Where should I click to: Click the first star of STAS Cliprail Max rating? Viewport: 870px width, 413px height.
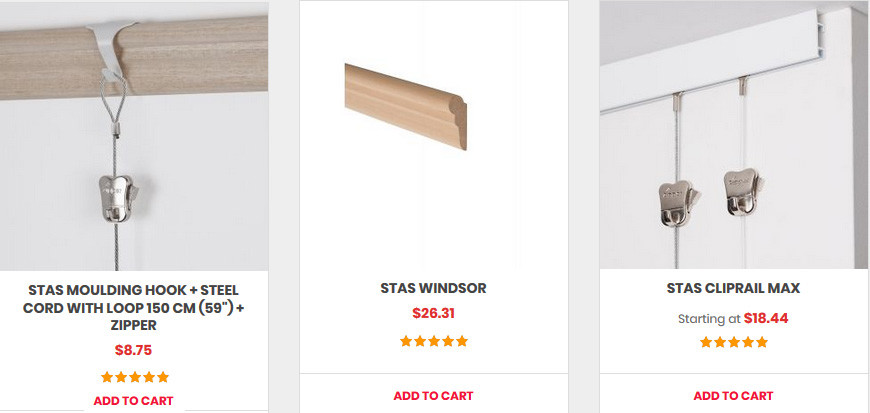[706, 342]
